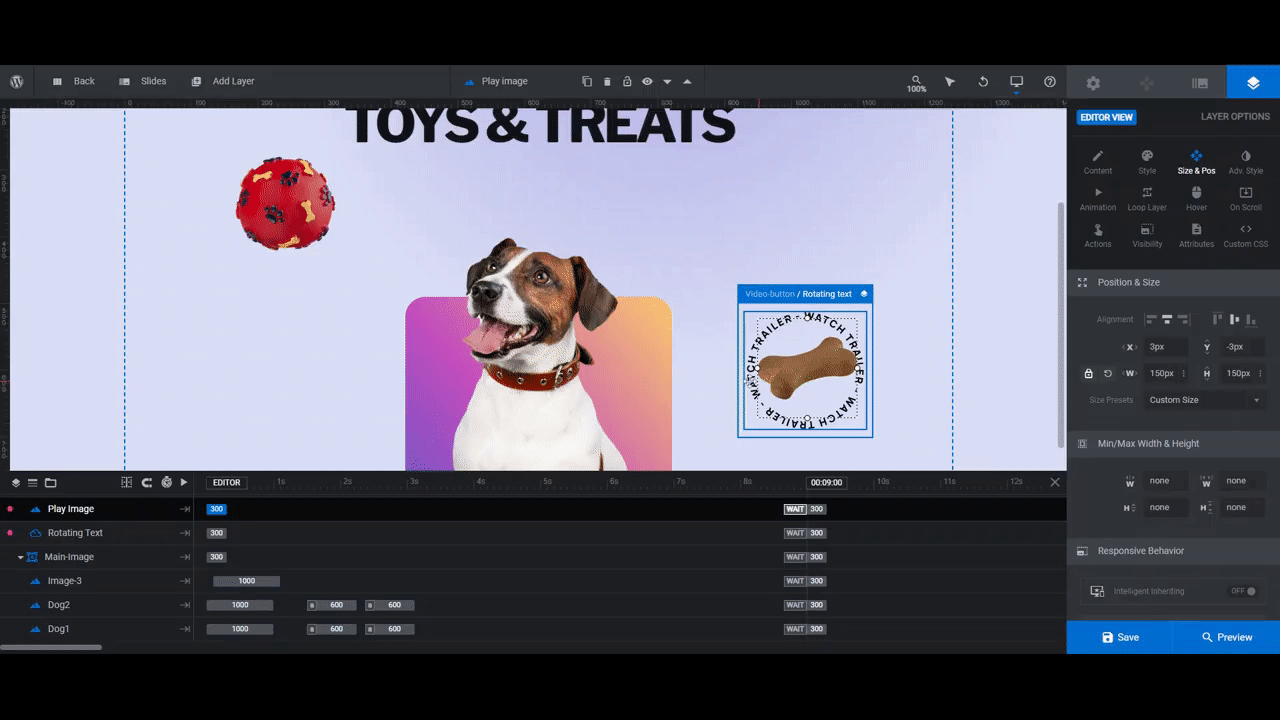The image size is (1280, 720).
Task: Open device view selector desktop icon
Action: click(x=1016, y=82)
